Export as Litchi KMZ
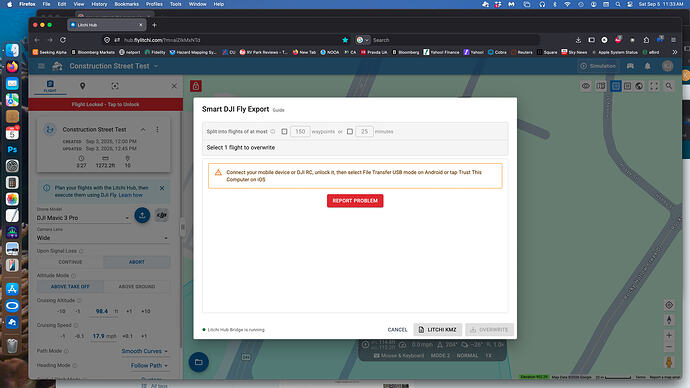 (x=437, y=329)
